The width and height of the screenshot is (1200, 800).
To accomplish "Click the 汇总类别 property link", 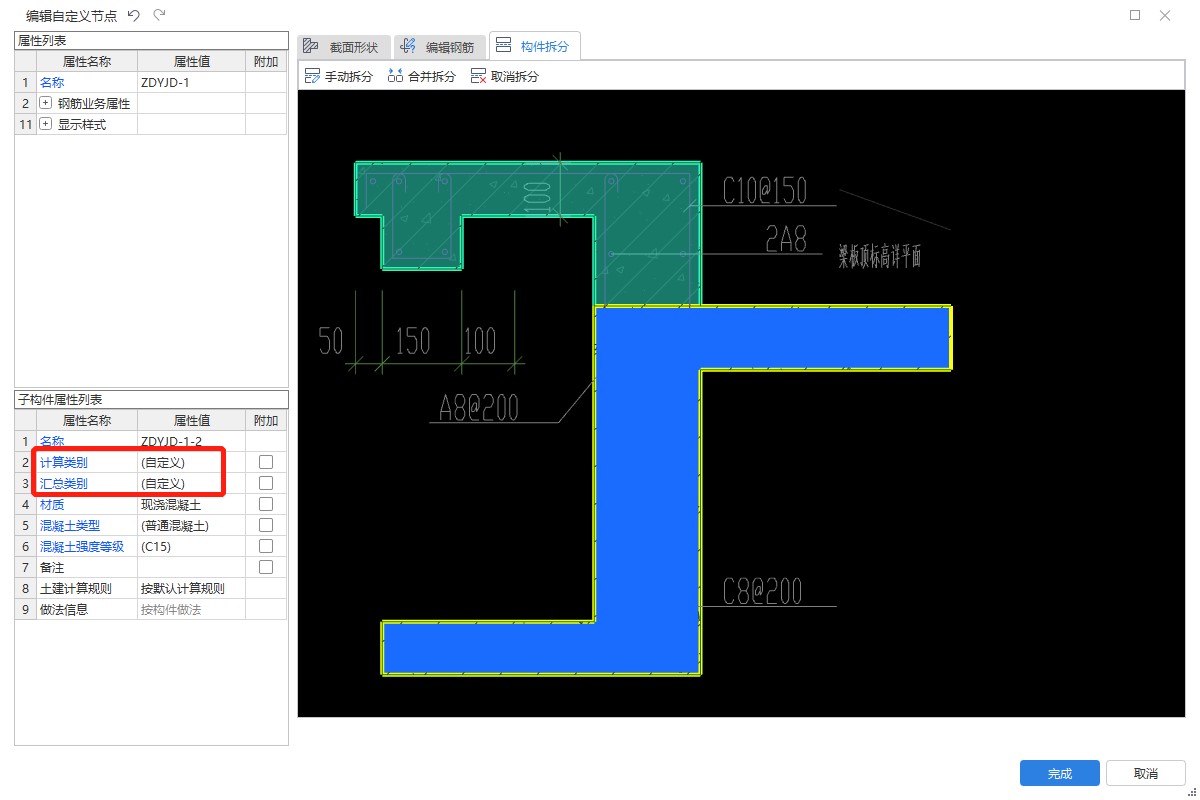I will point(63,483).
